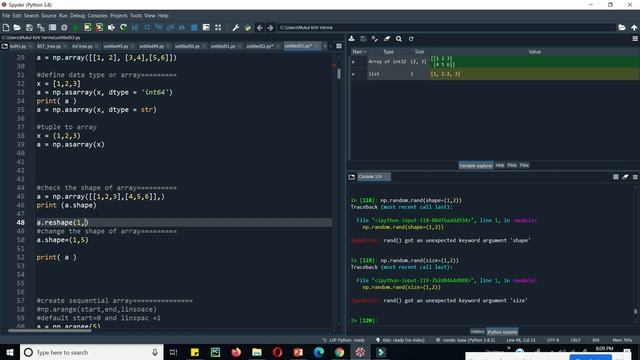Select the Files pane tab

click(x=524, y=165)
